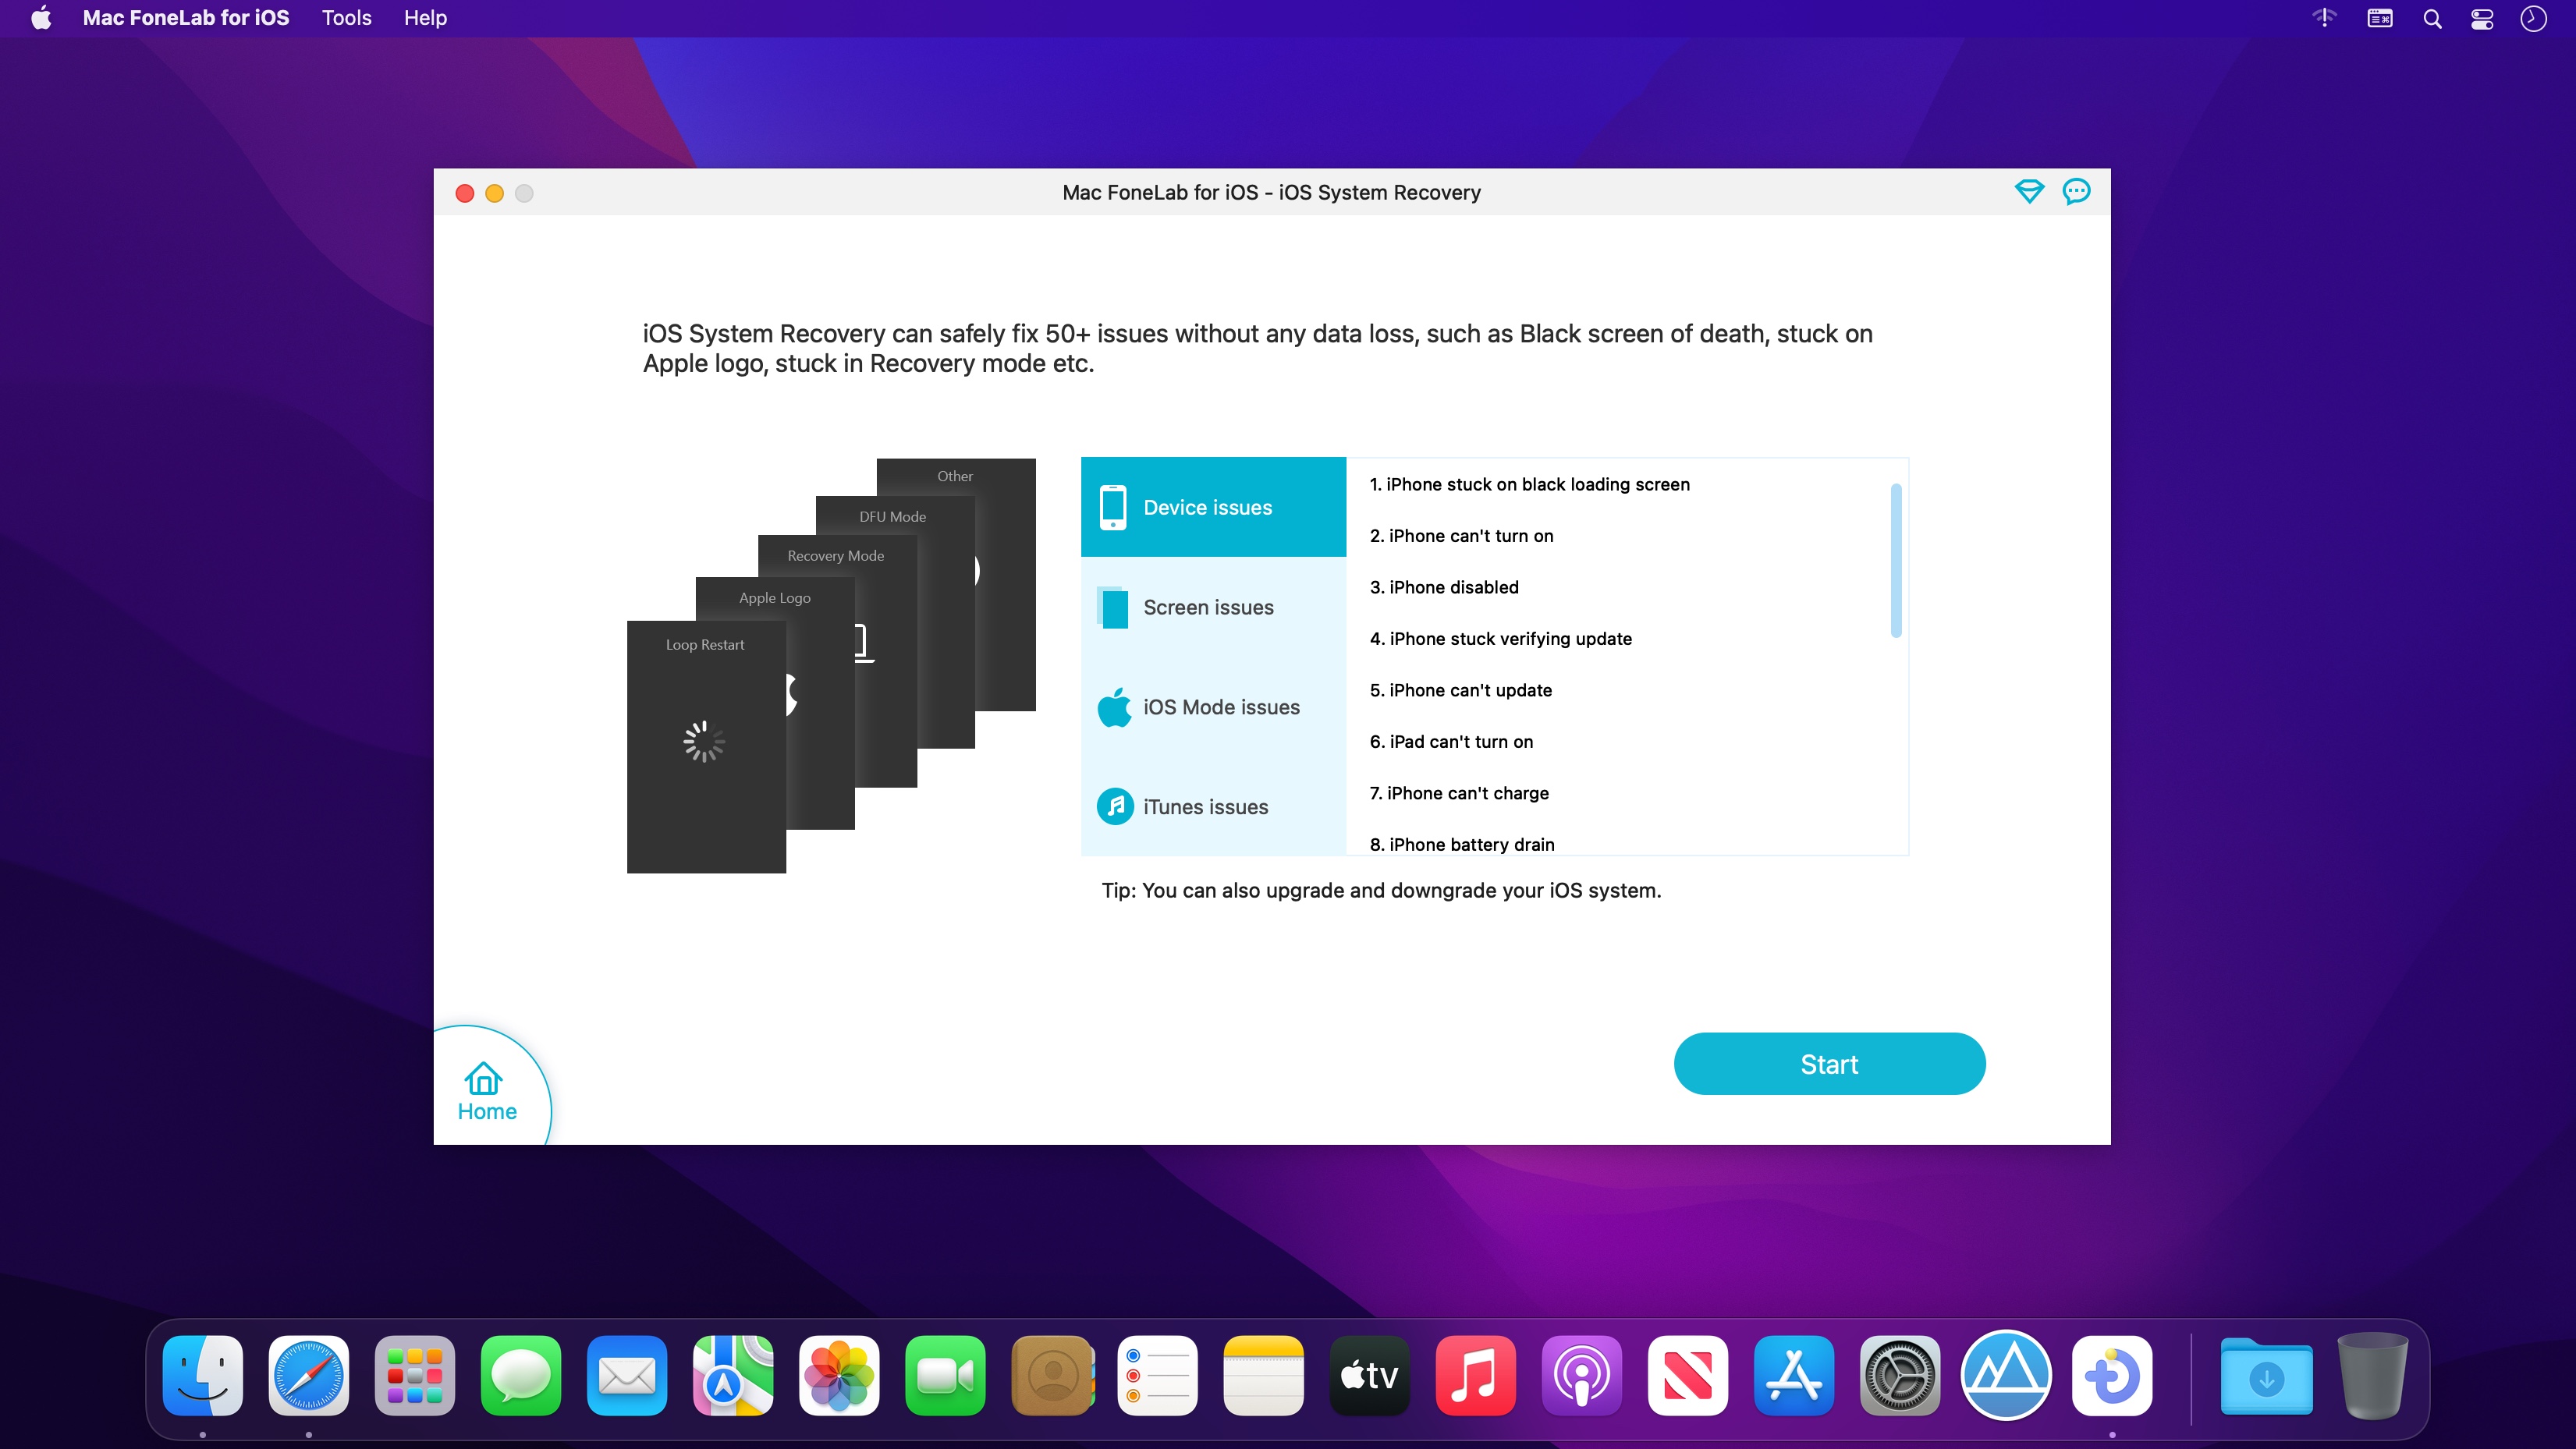Open Mac FoneLab for iOS app menu
This screenshot has width=2576, height=1449.
pyautogui.click(x=186, y=18)
